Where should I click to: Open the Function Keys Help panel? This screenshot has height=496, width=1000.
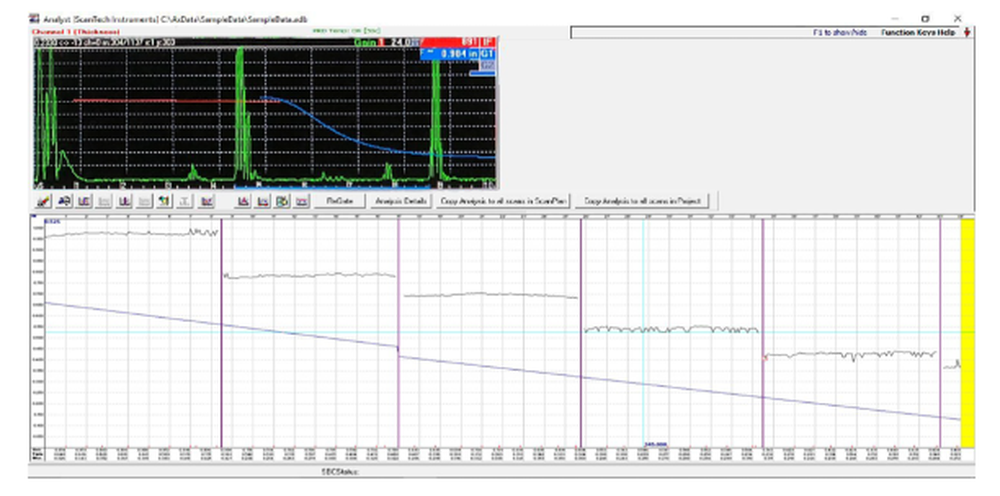[917, 33]
